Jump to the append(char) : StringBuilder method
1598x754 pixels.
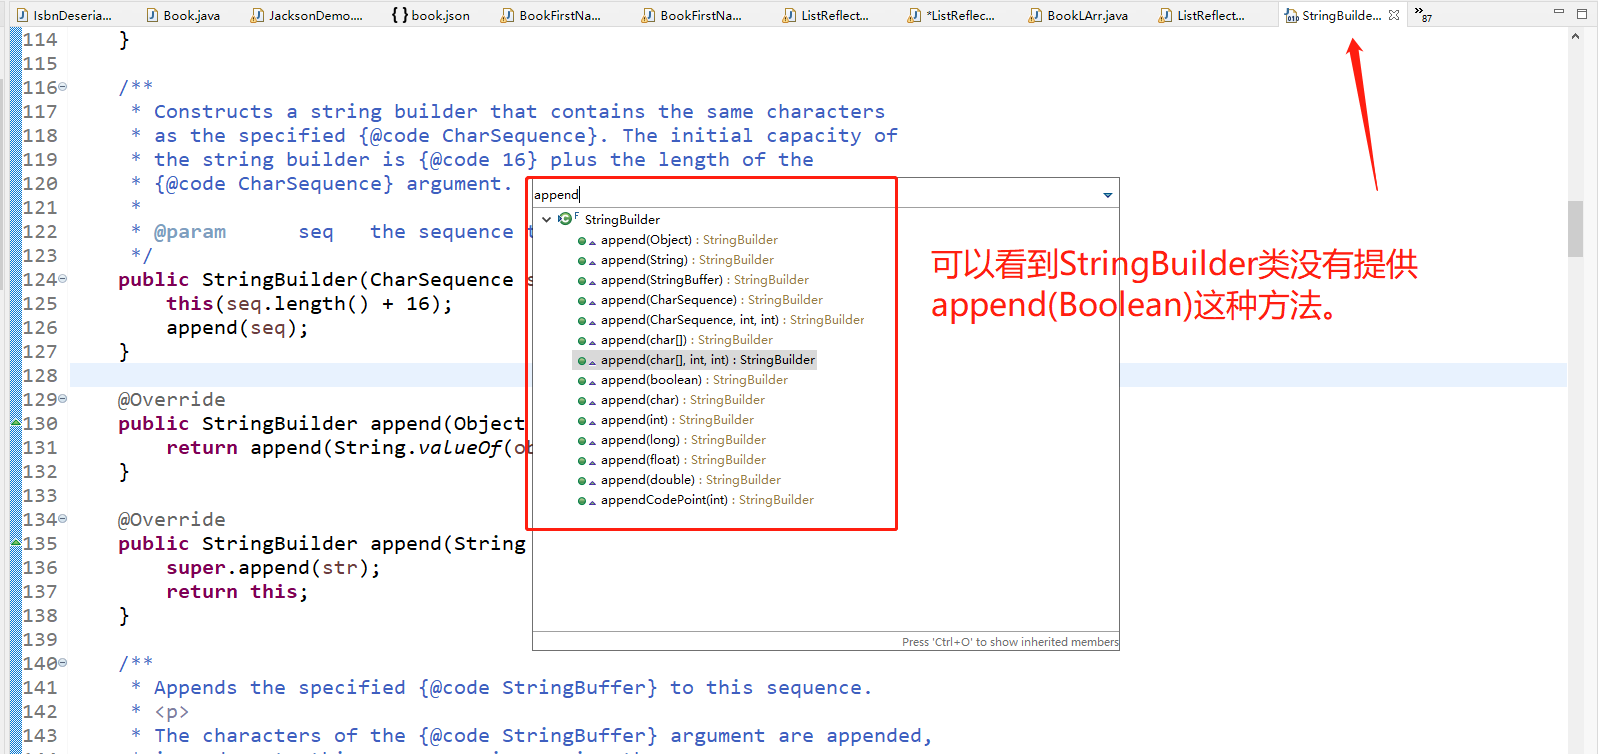(x=683, y=400)
